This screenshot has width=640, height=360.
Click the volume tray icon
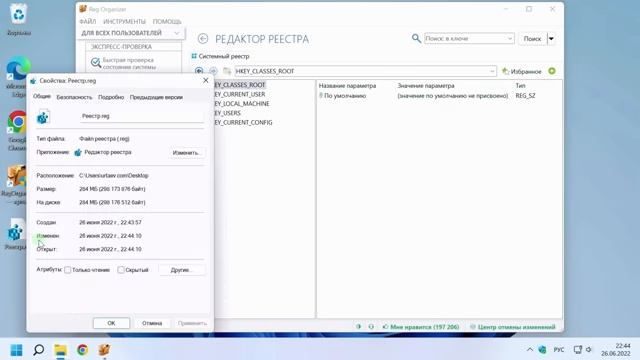(589, 349)
